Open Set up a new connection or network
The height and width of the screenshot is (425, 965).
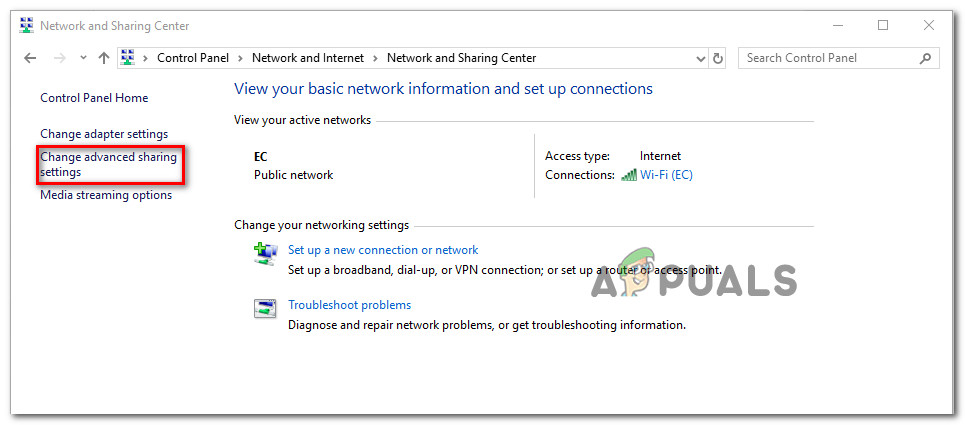(x=383, y=250)
